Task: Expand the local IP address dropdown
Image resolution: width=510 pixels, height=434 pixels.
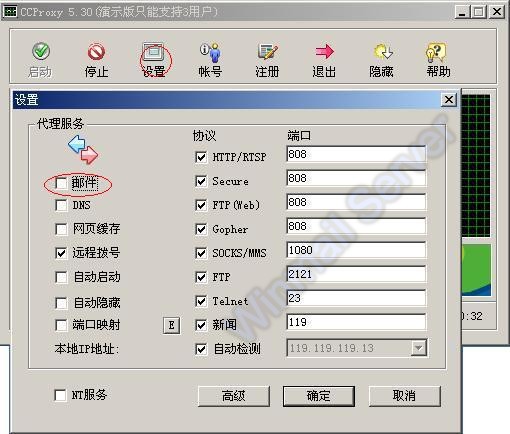Action: pyautogui.click(x=418, y=348)
